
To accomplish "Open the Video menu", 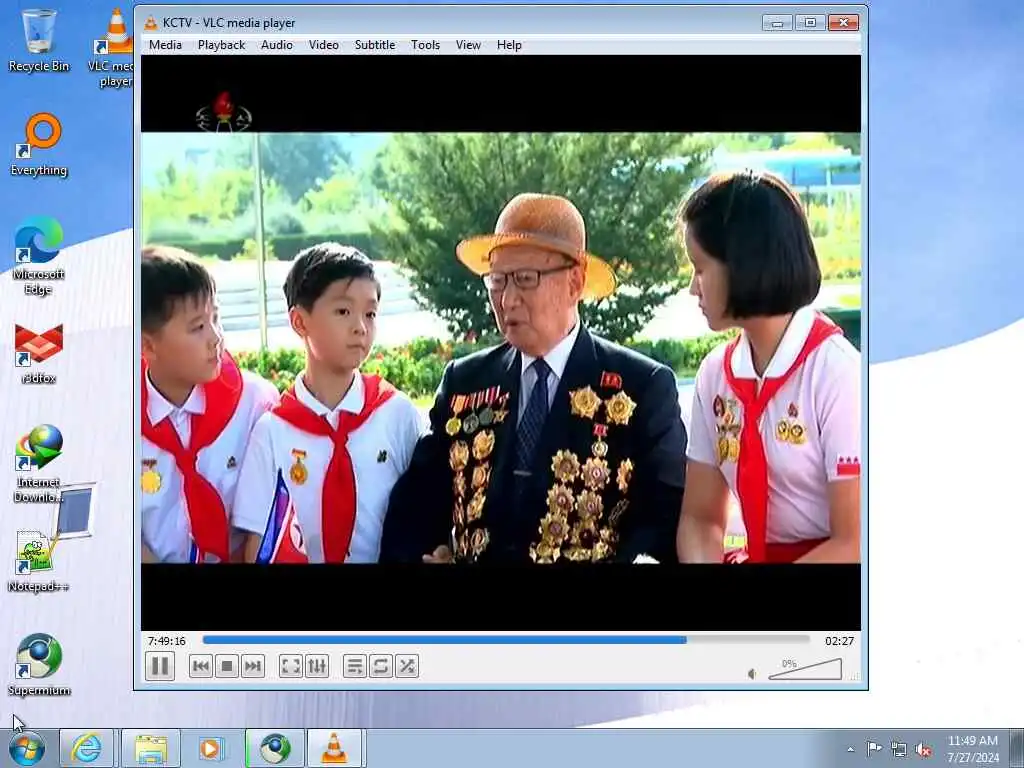I will point(324,45).
